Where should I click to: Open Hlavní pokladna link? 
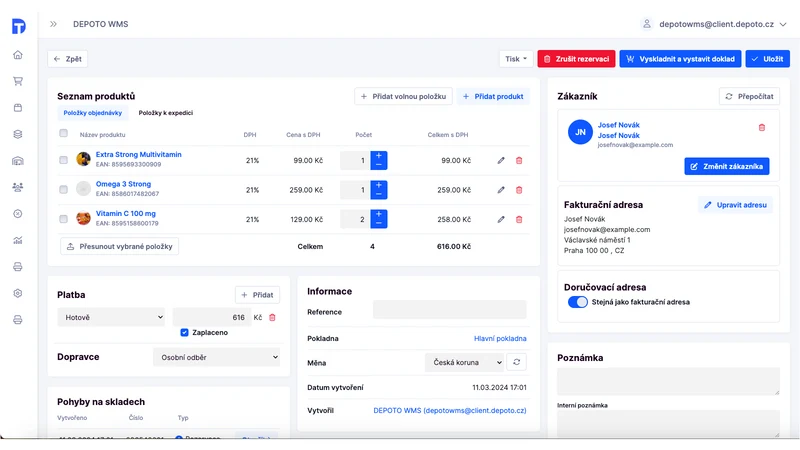coord(500,338)
